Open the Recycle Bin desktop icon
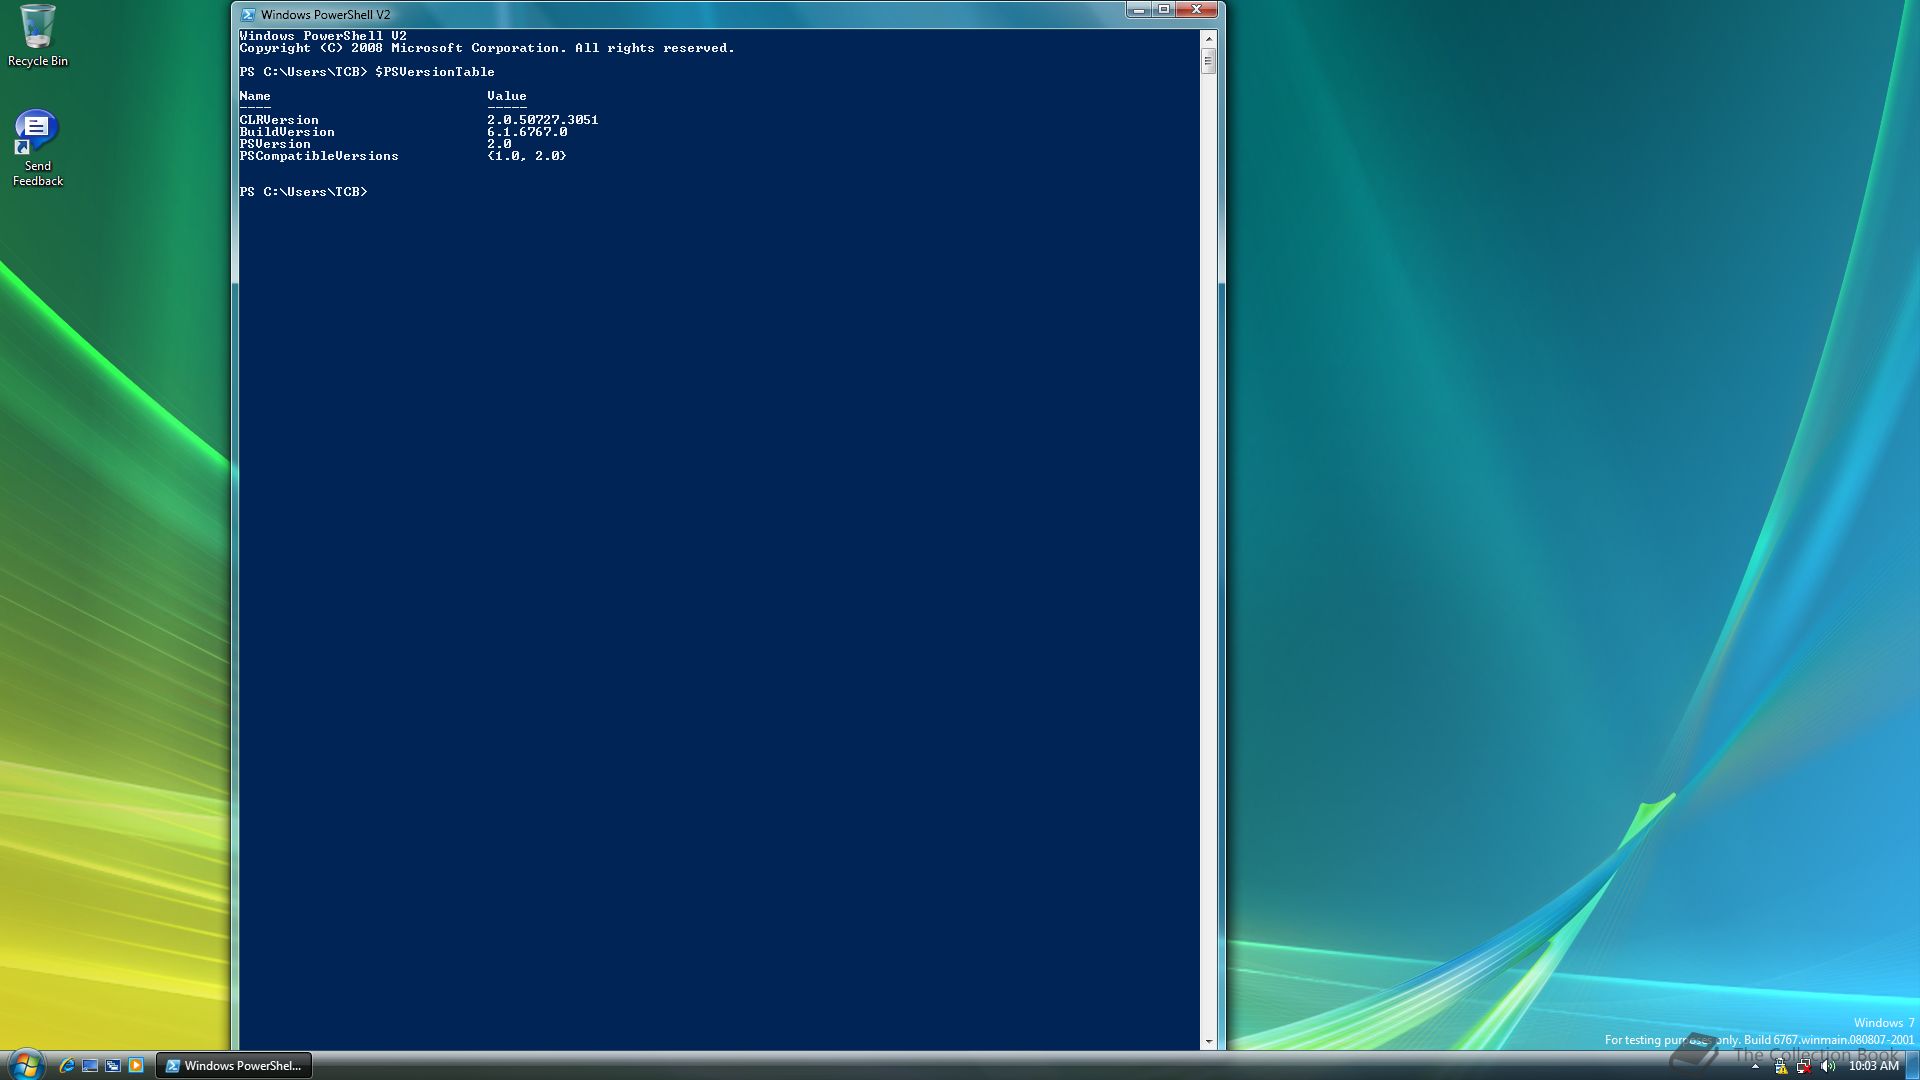Image resolution: width=1920 pixels, height=1080 pixels. 38,36
